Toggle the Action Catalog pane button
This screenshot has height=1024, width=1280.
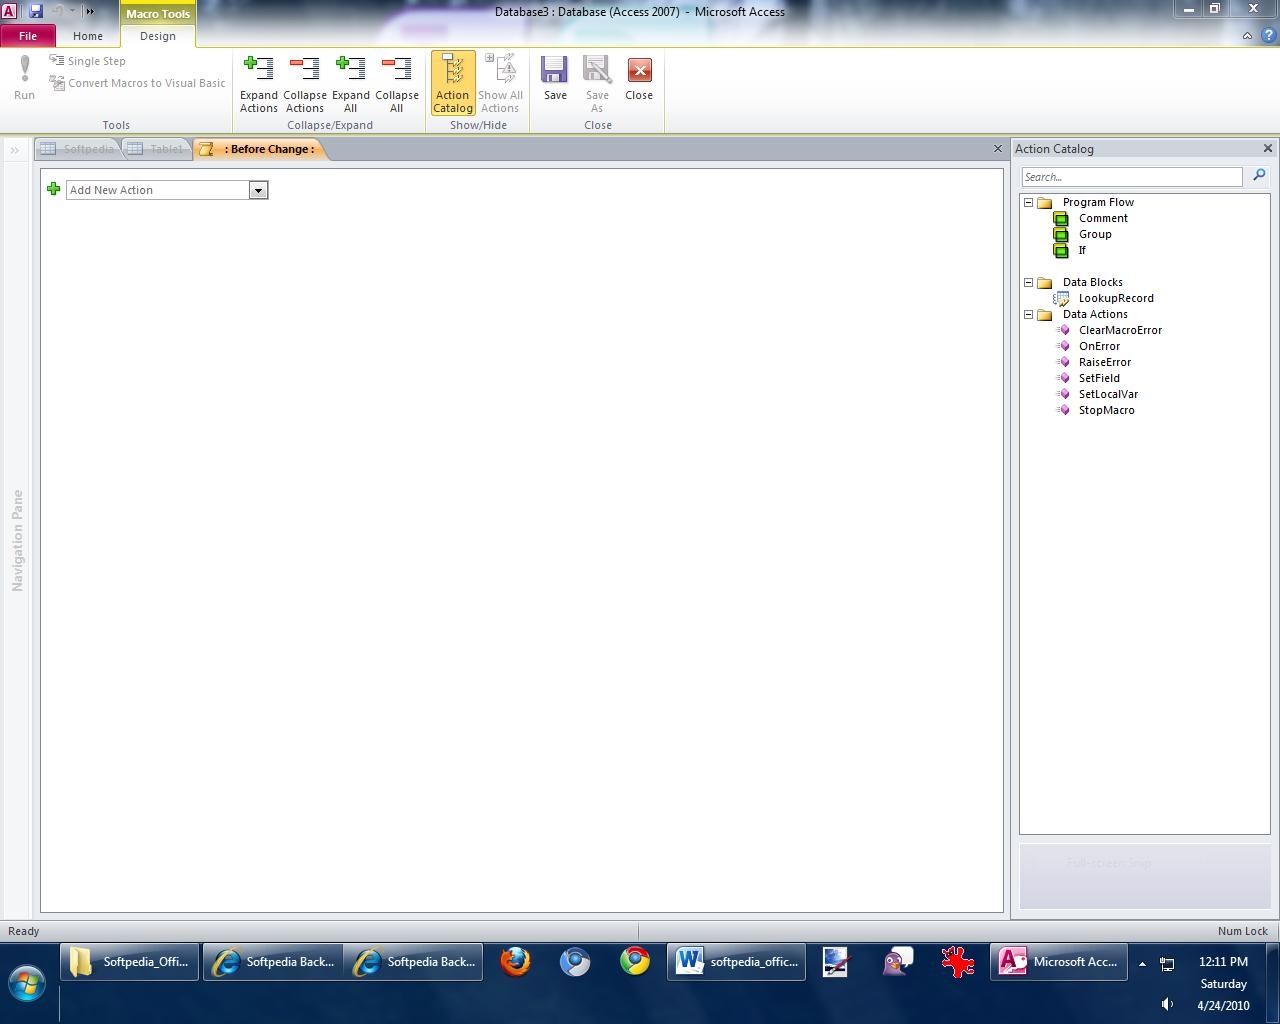click(452, 83)
